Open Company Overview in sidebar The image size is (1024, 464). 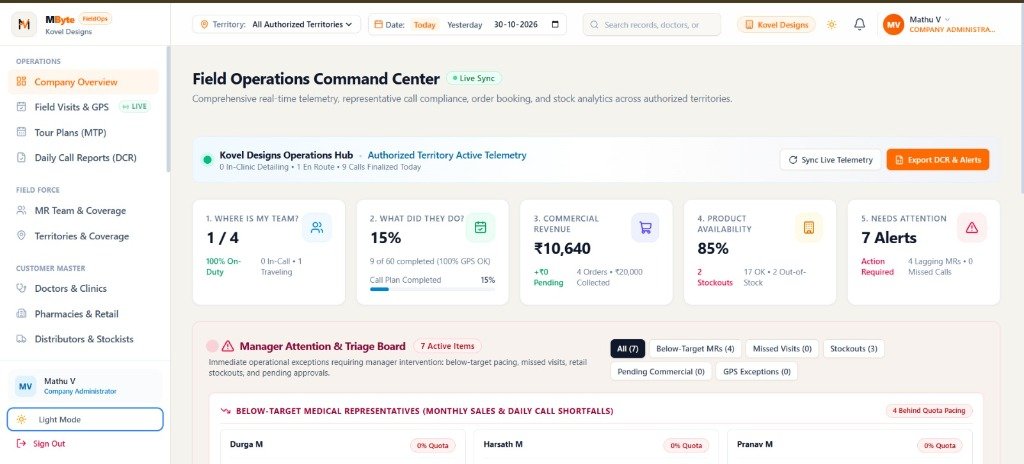[x=83, y=82]
